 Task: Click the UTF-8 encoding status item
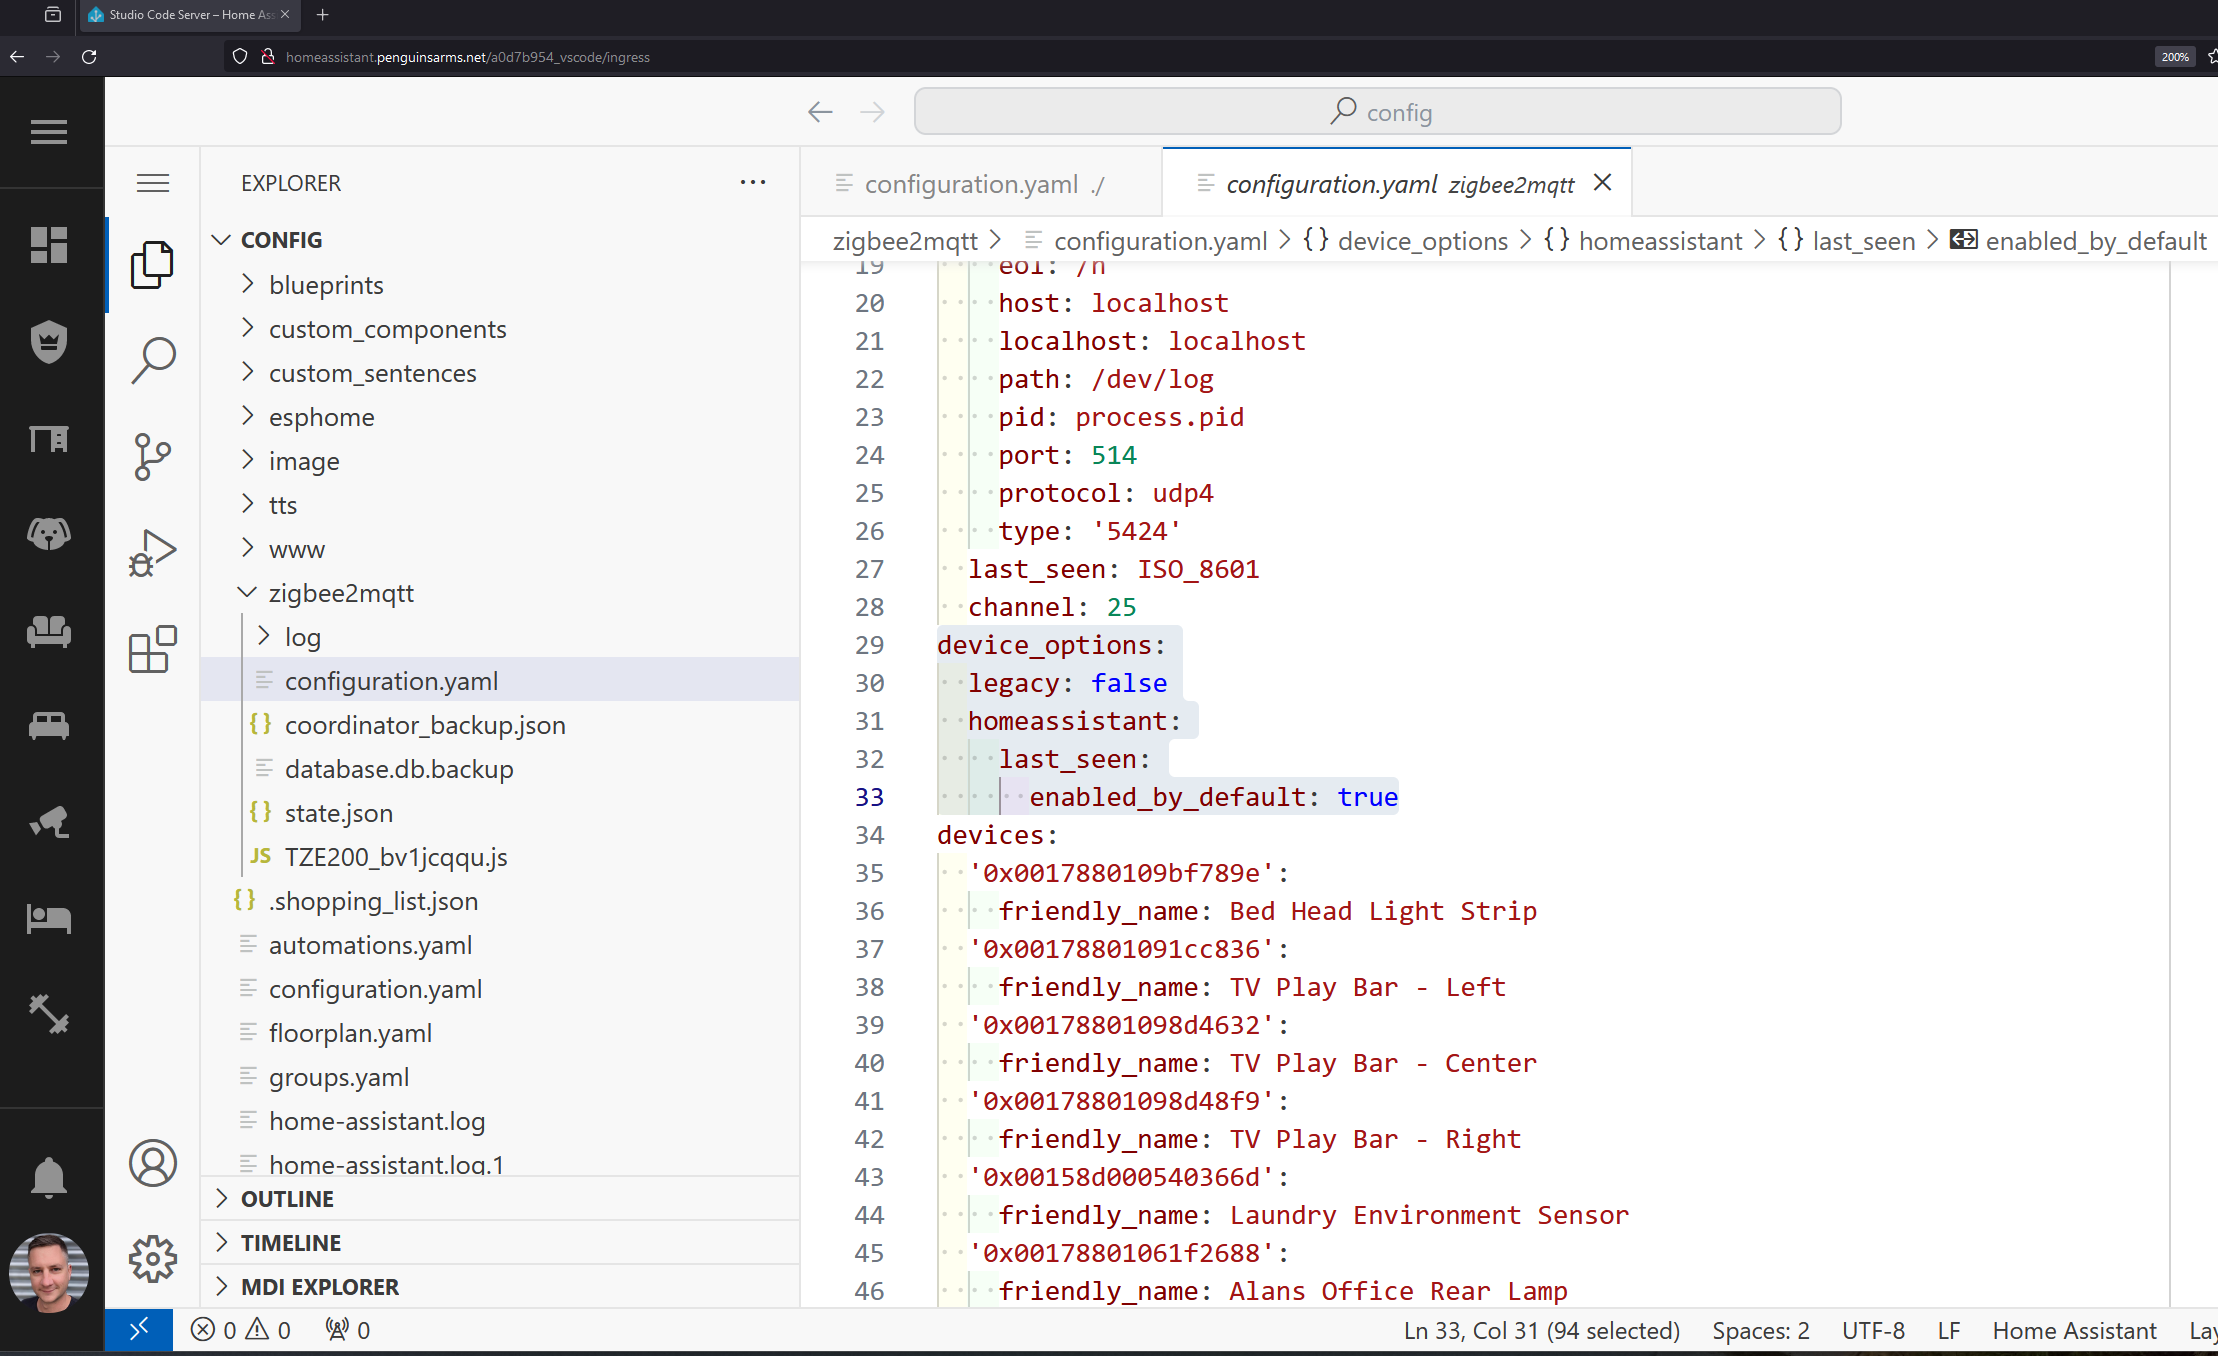[x=1873, y=1330]
